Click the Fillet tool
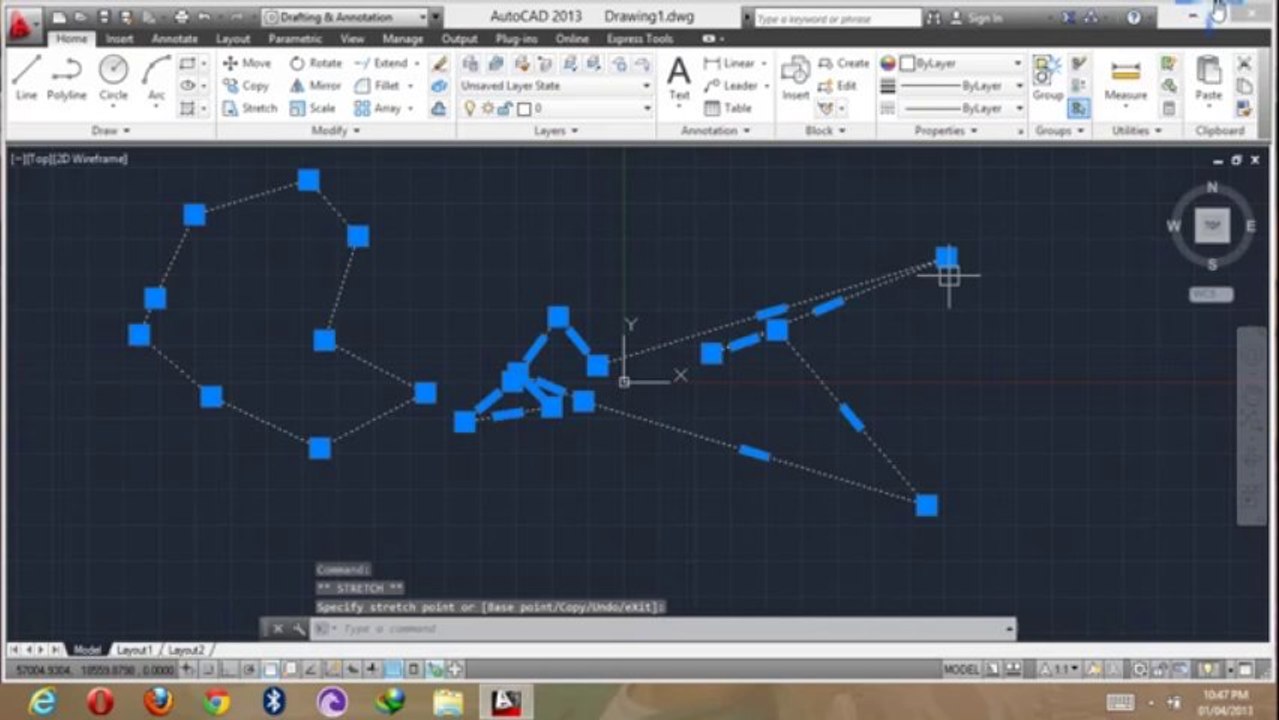The height and width of the screenshot is (720, 1279). tap(378, 86)
